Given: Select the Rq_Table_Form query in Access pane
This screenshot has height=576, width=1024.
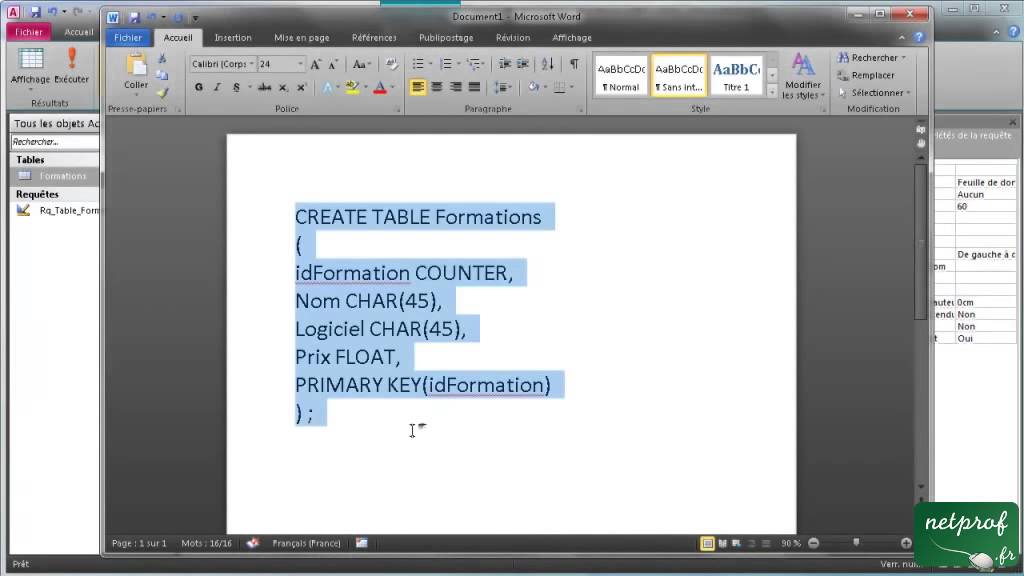Looking at the screenshot, I should coord(55,210).
